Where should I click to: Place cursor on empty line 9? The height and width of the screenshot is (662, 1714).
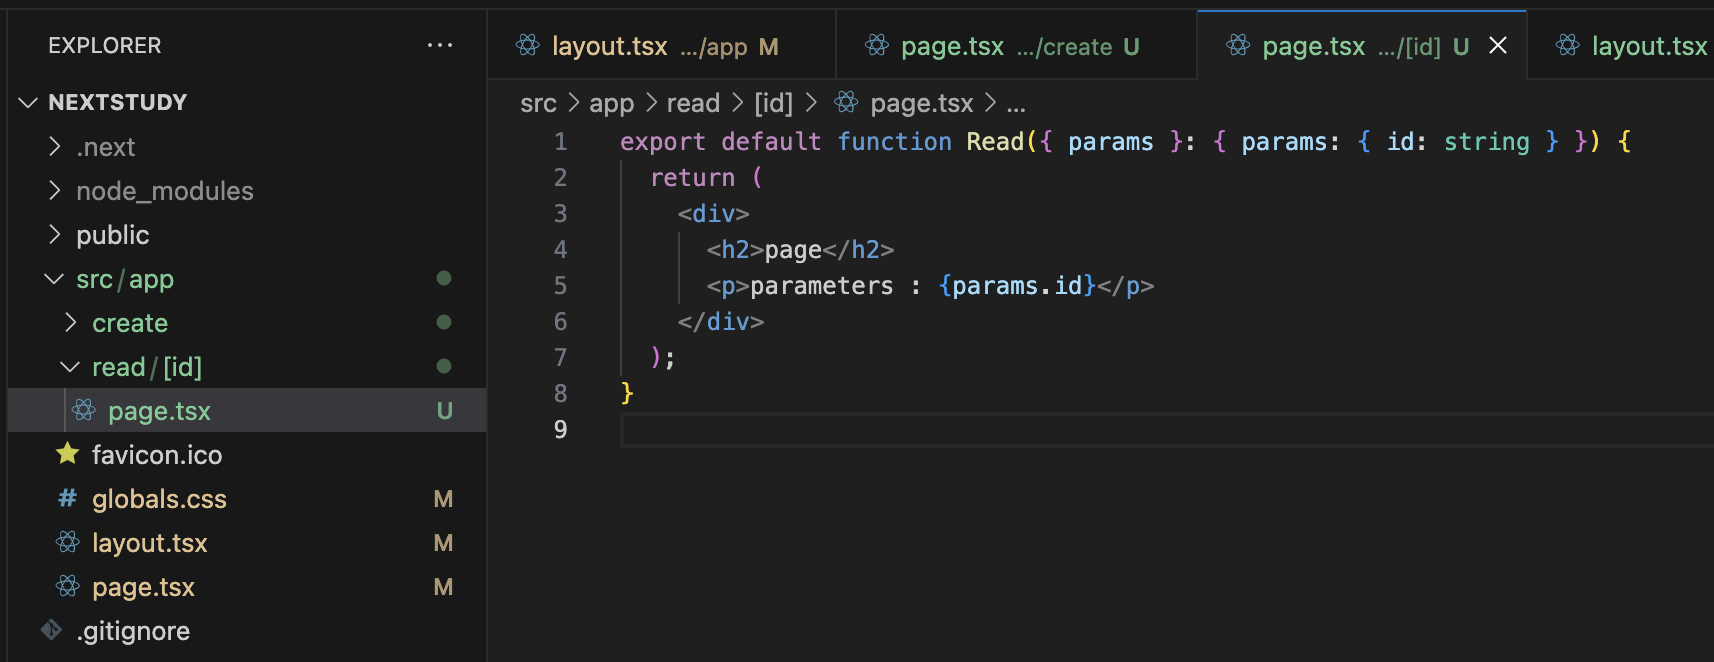tap(1166, 430)
